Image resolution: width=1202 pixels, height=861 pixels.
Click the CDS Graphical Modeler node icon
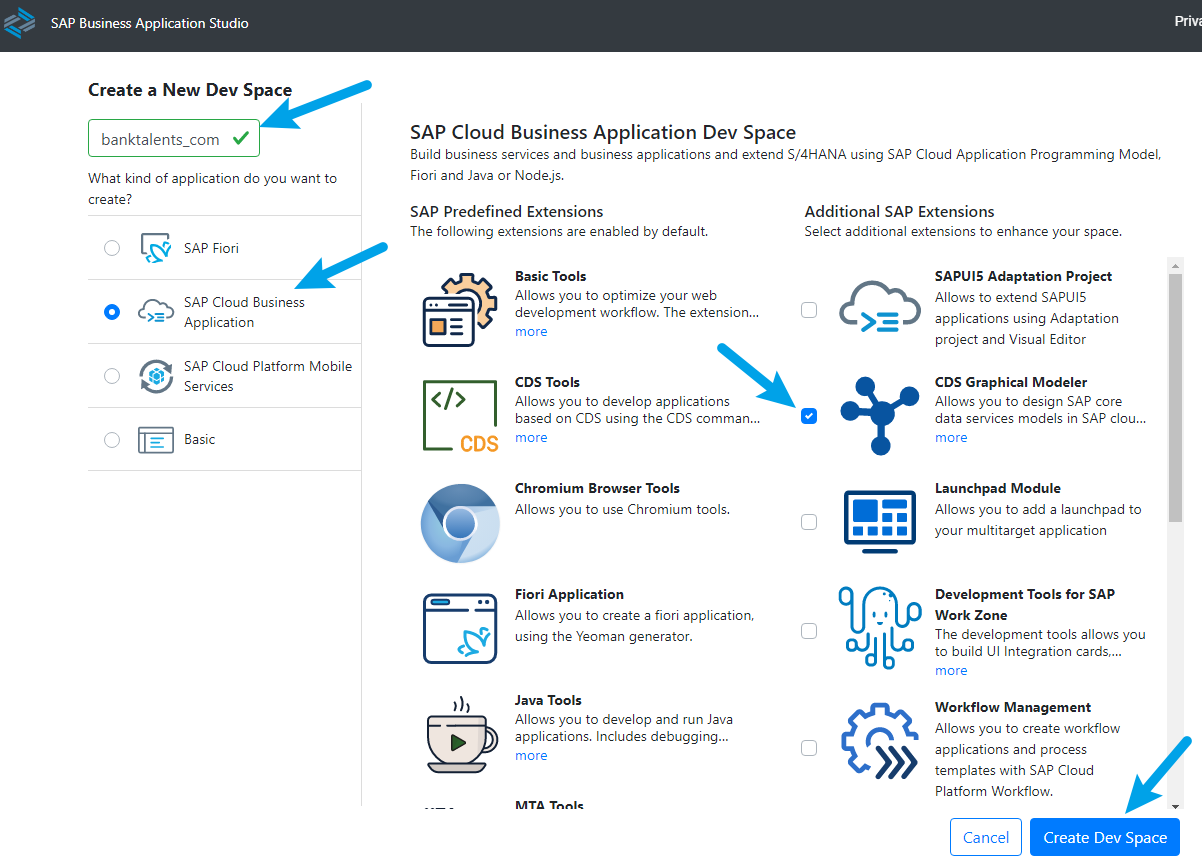click(x=879, y=415)
